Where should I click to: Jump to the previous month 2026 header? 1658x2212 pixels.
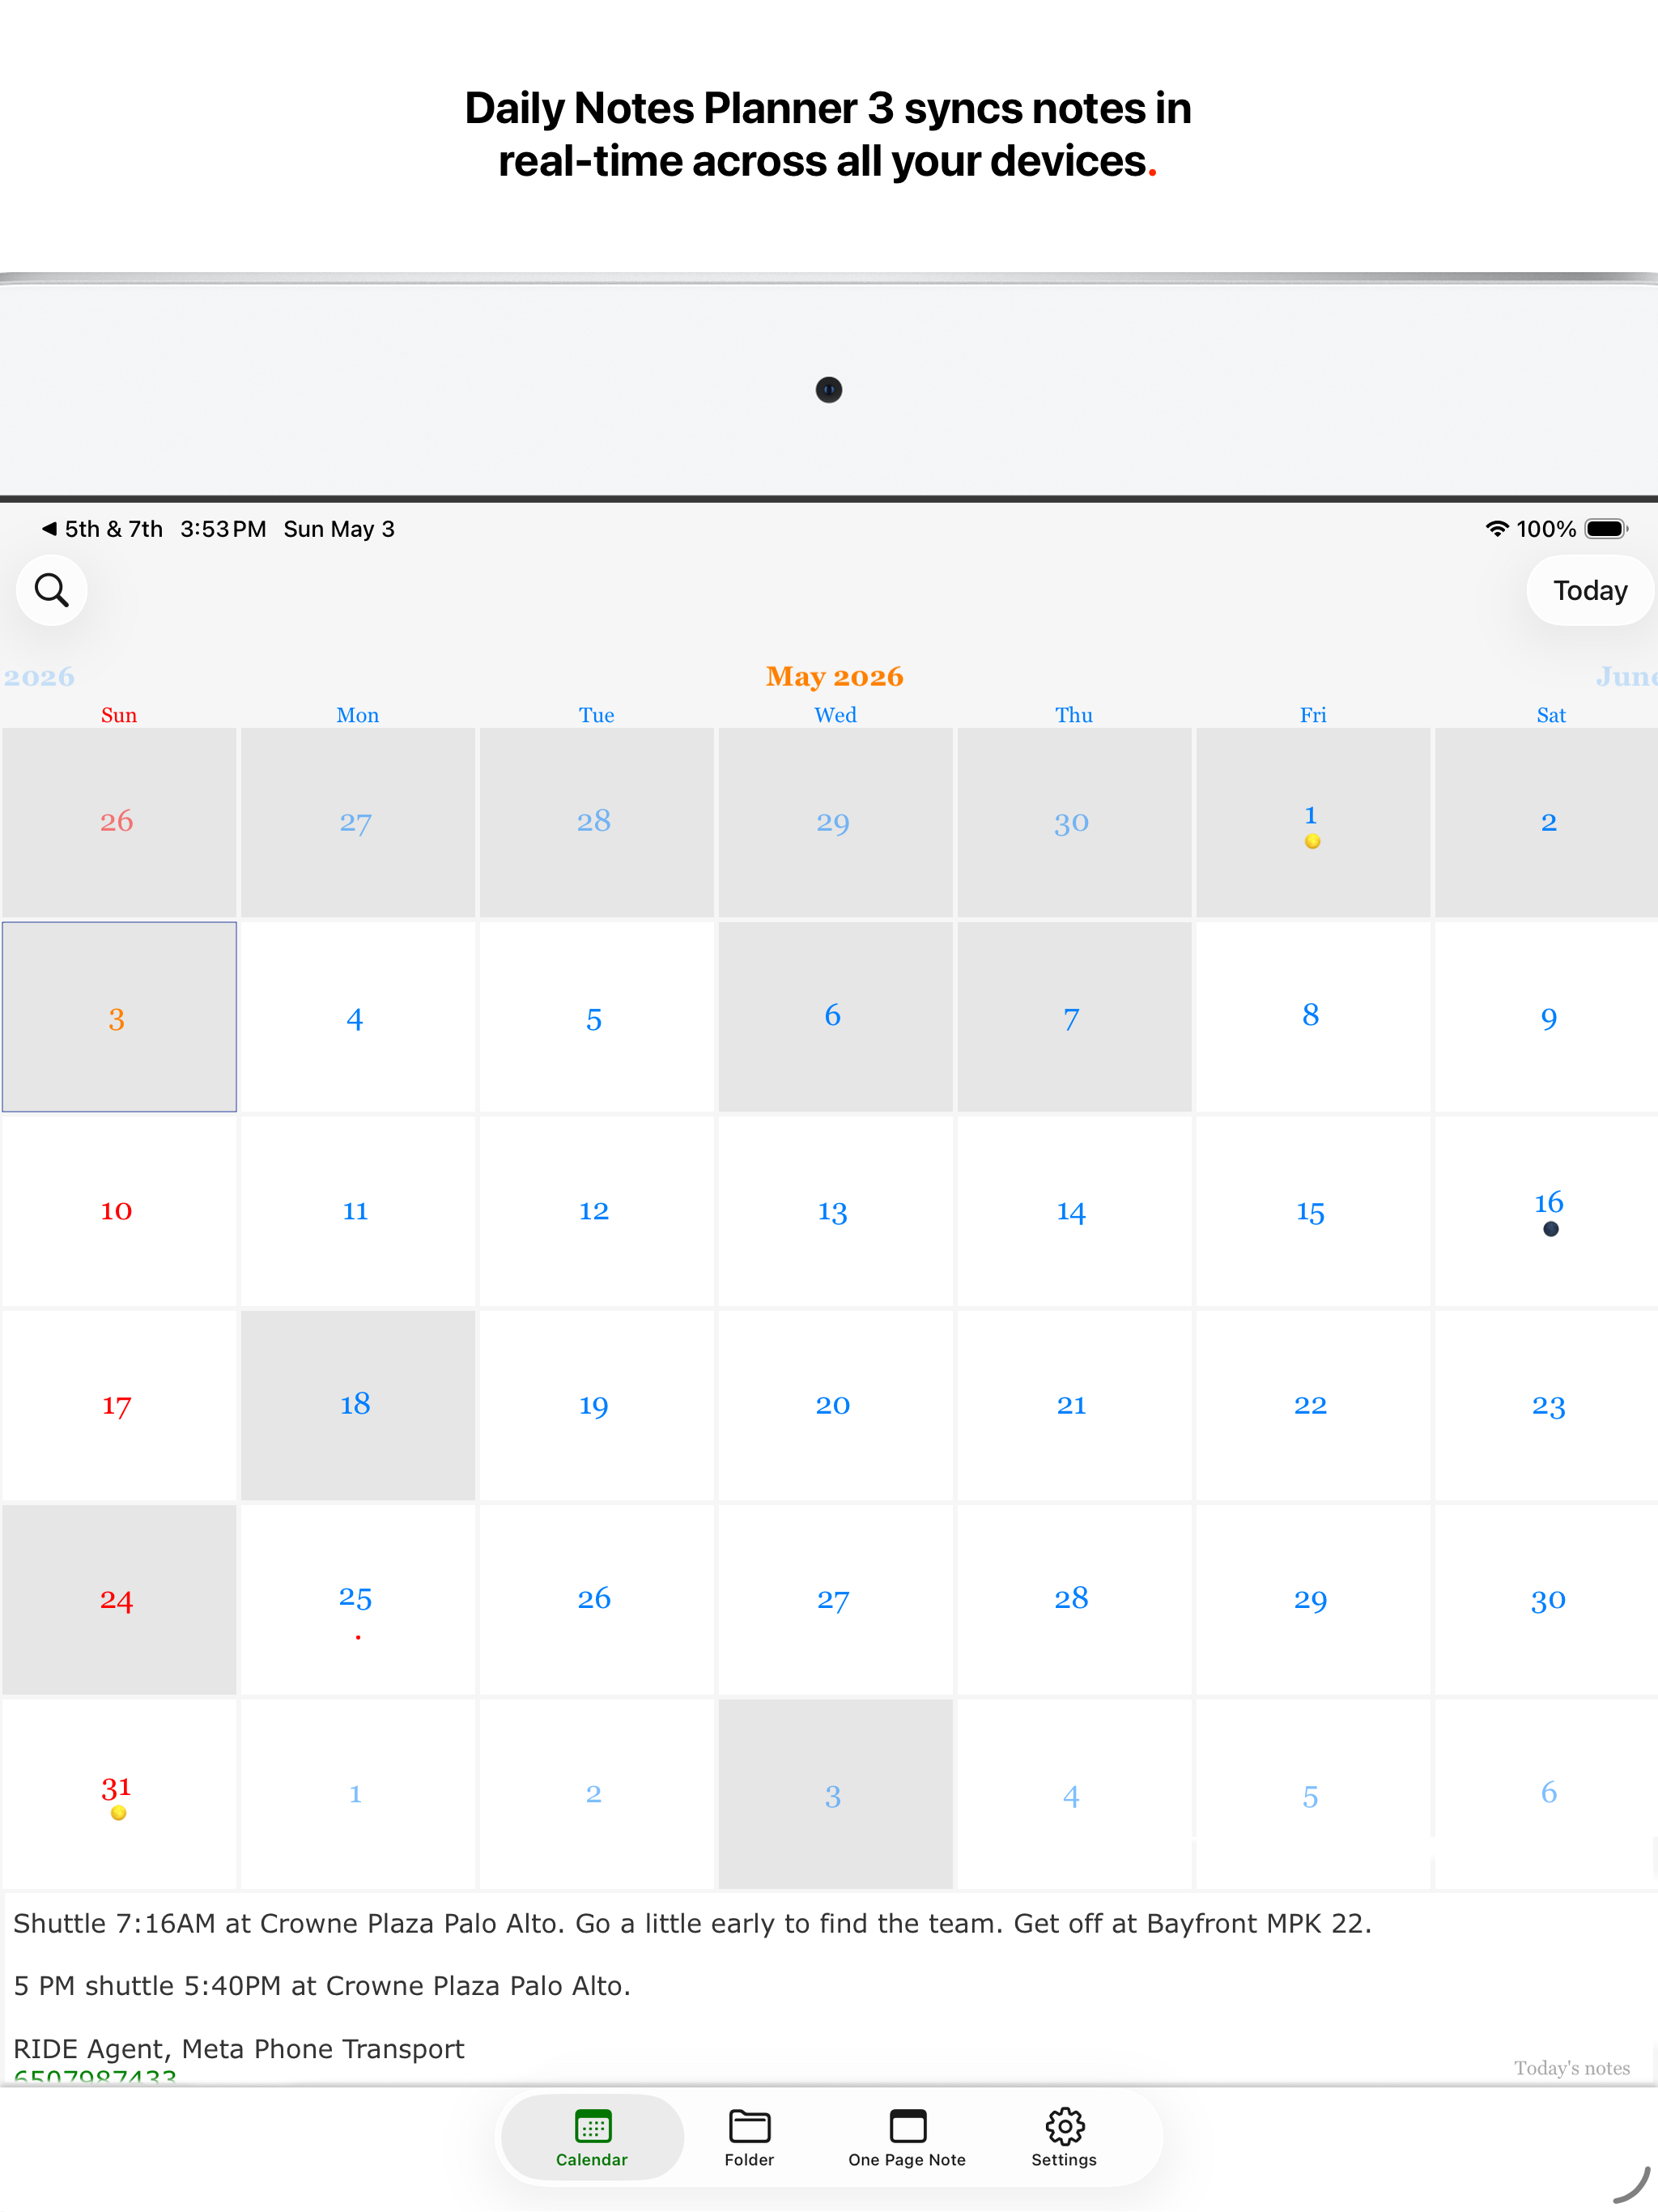[x=39, y=677]
